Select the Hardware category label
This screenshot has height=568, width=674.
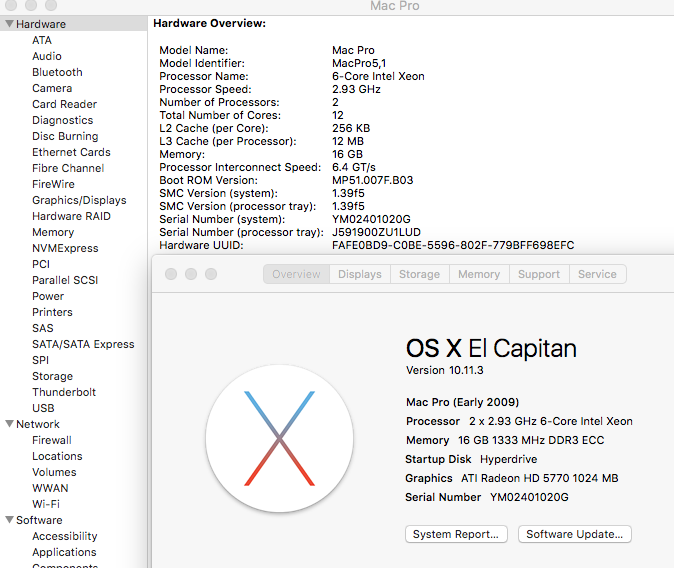pos(41,24)
